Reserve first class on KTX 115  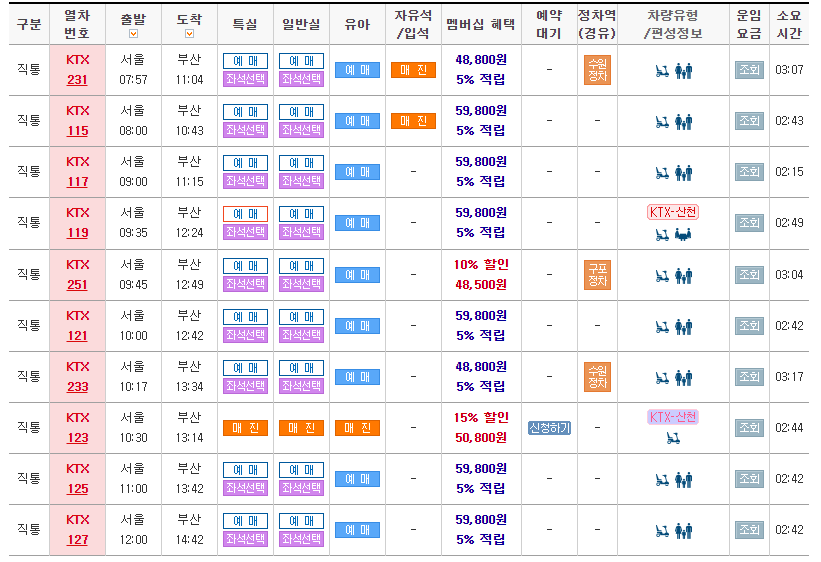pos(246,112)
